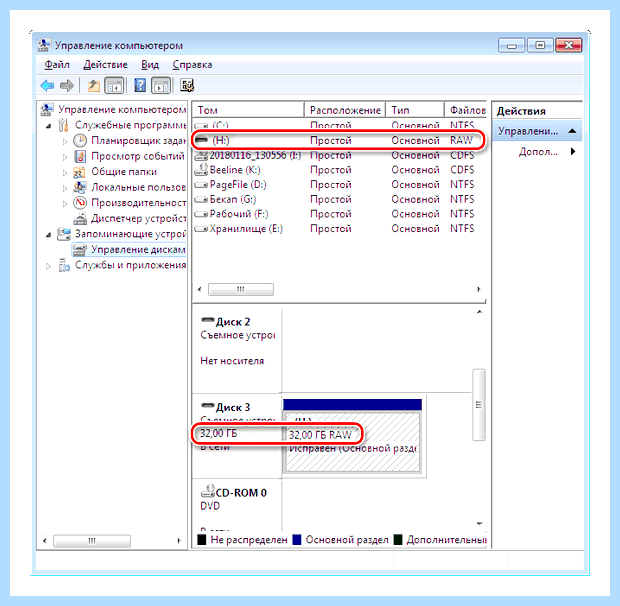Click the Device Manager icon
Viewport: 620px width, 606px height.
tap(80, 218)
